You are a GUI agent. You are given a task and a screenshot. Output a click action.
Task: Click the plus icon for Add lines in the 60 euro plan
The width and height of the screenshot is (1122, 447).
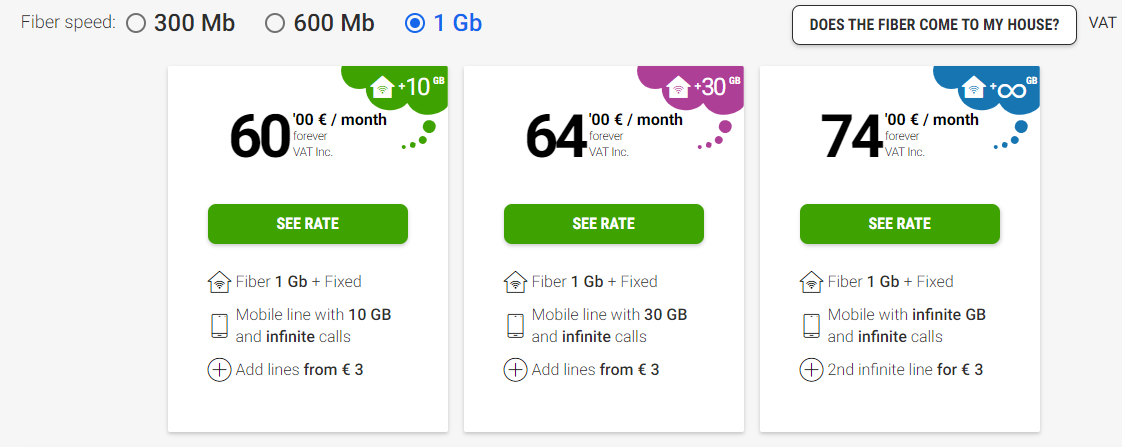(x=219, y=370)
